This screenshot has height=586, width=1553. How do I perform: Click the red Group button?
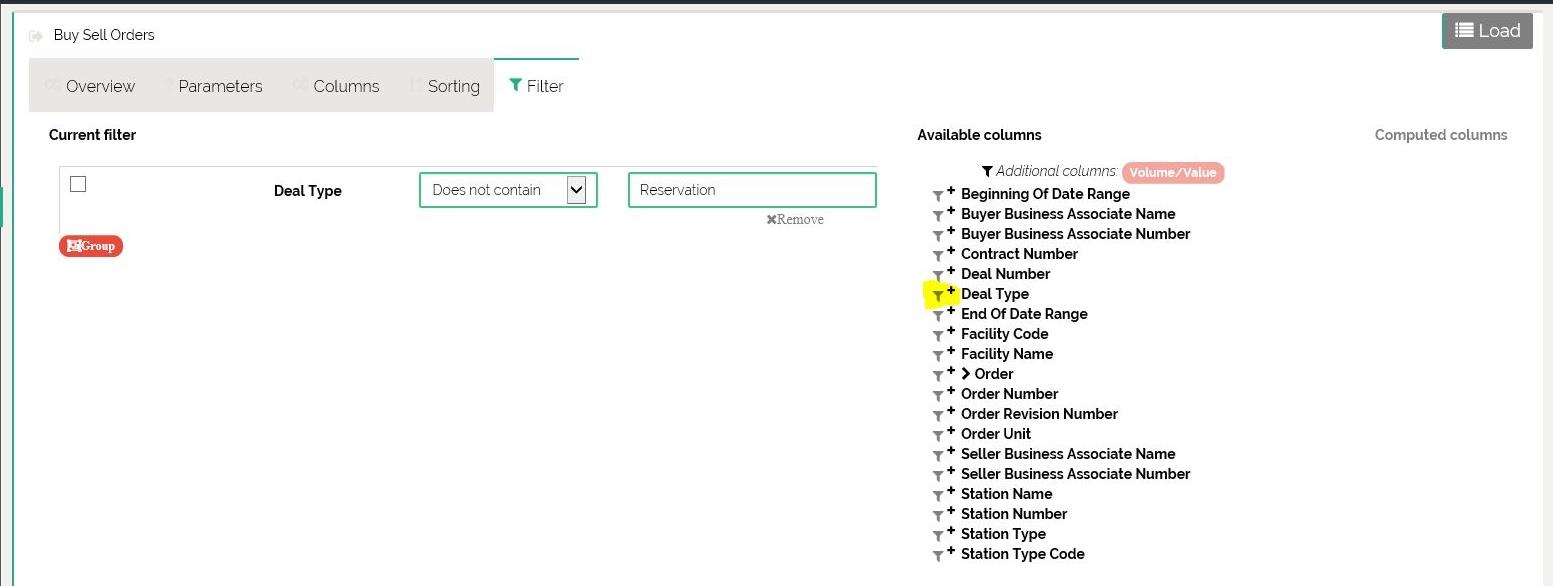pos(91,246)
